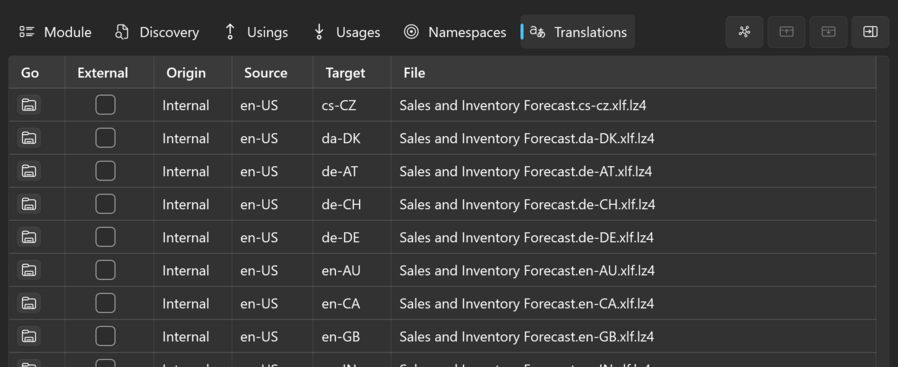Screen dimensions: 898x367
Task: Click the en-AU target cell
Action: click(352, 270)
